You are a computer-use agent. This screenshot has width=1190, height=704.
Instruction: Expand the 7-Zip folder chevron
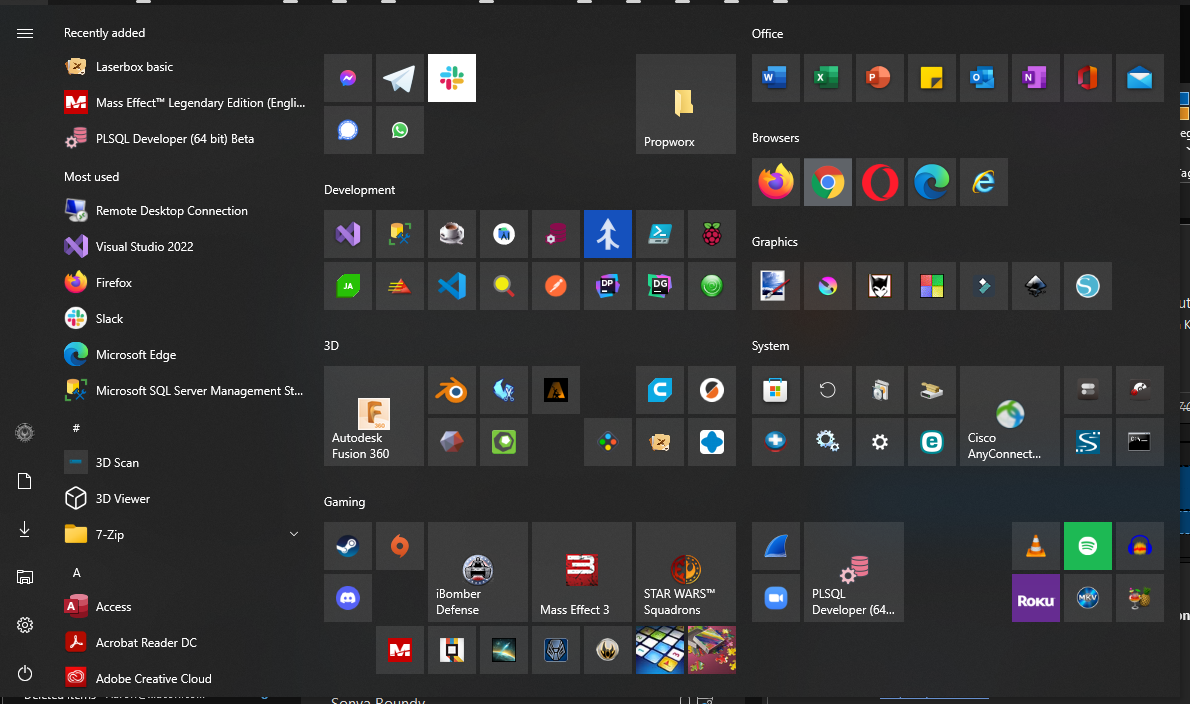pos(294,534)
